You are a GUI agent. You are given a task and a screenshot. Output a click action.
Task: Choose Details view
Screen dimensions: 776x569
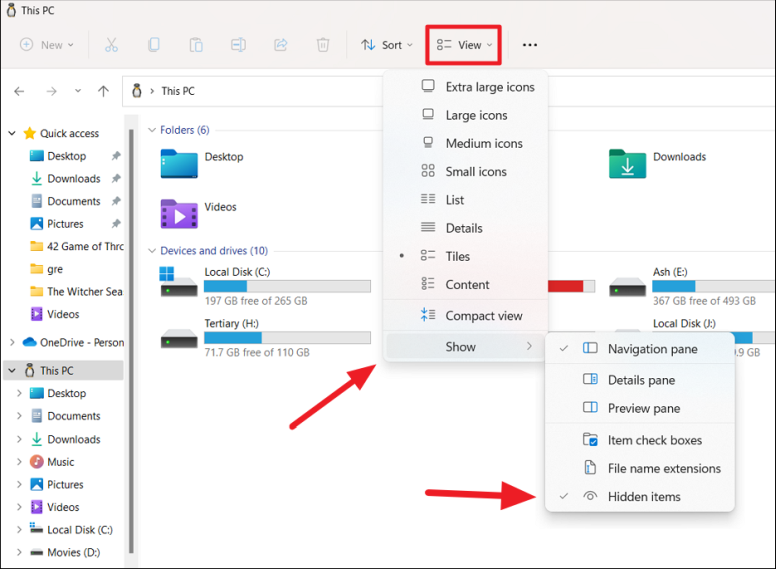coord(465,228)
